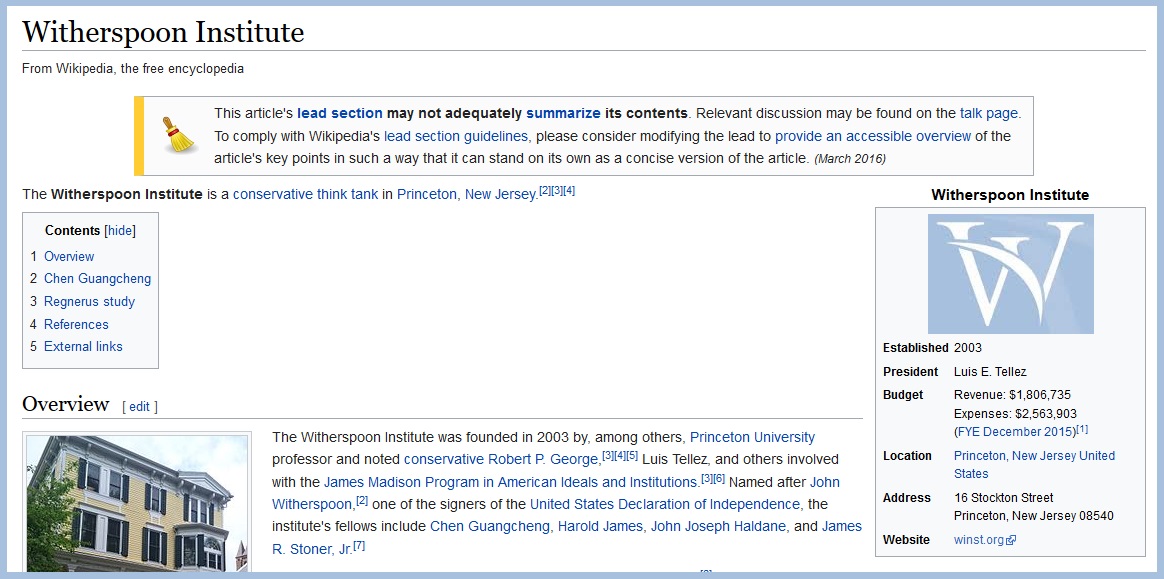Open citation [7] after Stoner, Jr.
Screen dimensions: 1164x579
pos(359,546)
